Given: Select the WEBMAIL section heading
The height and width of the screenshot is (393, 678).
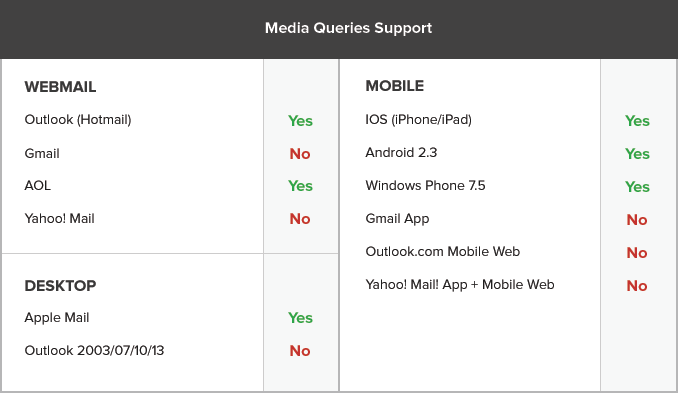Looking at the screenshot, I should pyautogui.click(x=60, y=87).
